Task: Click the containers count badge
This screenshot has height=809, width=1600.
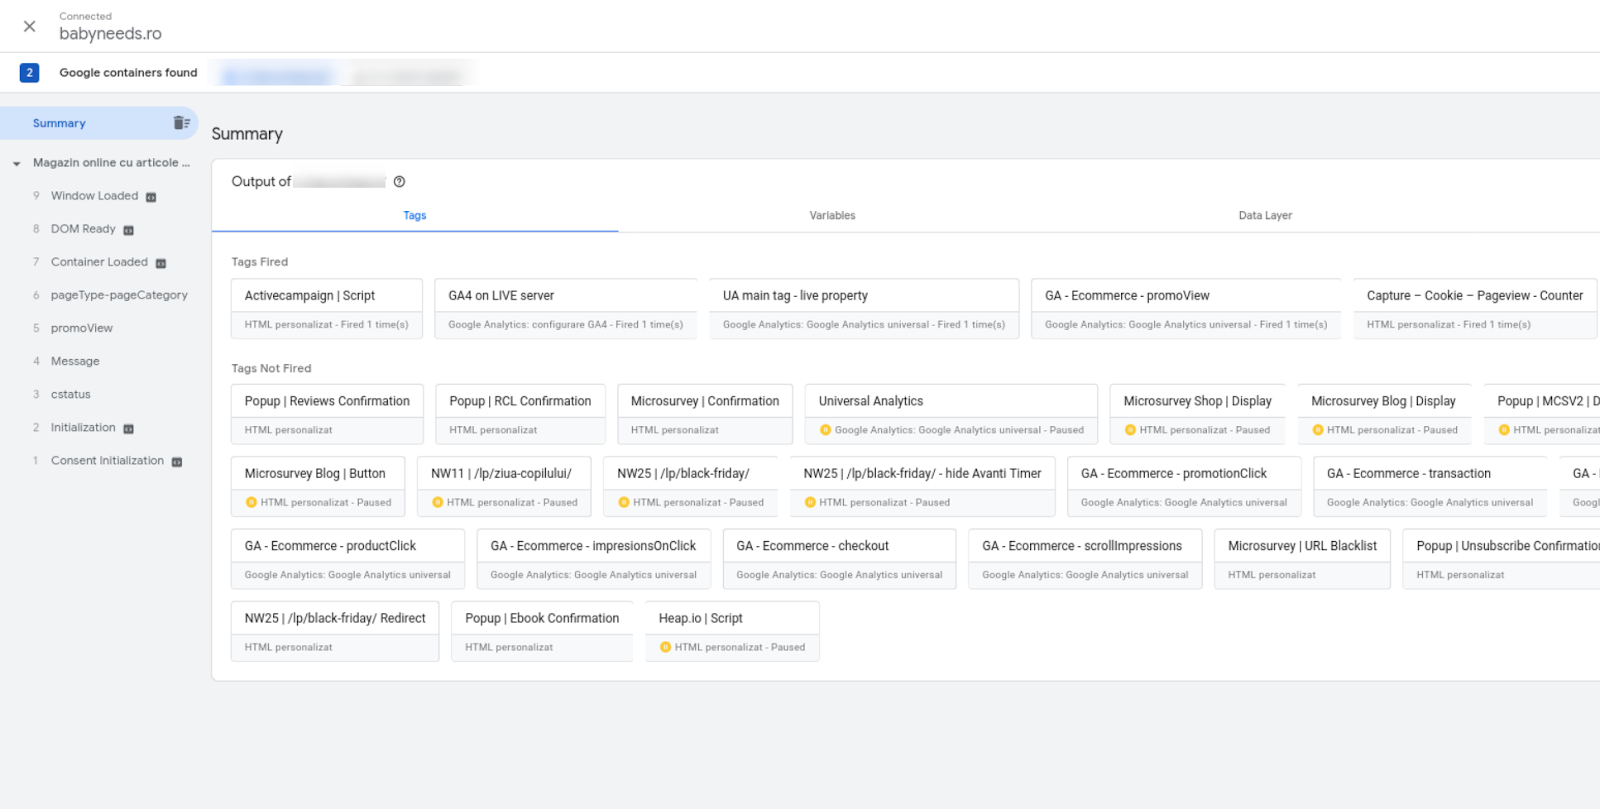Action: coord(29,73)
